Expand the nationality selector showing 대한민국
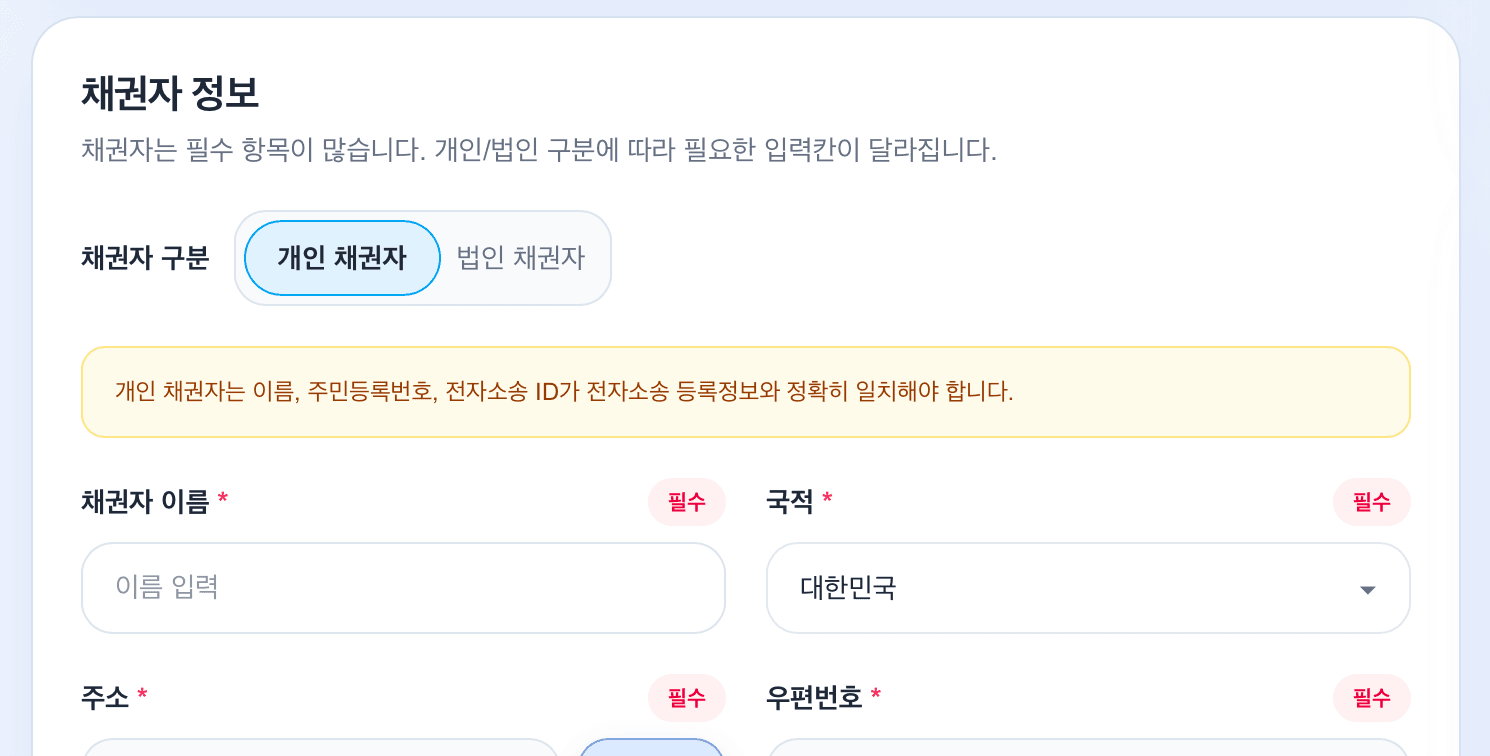The height and width of the screenshot is (756, 1490). click(1088, 588)
